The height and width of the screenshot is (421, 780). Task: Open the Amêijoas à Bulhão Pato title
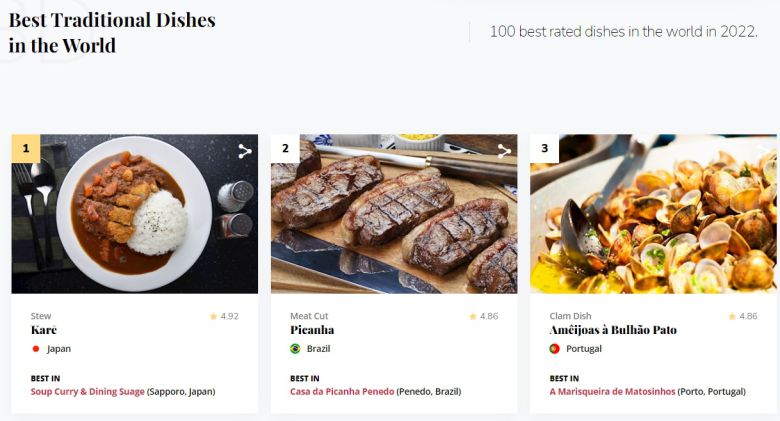[613, 330]
